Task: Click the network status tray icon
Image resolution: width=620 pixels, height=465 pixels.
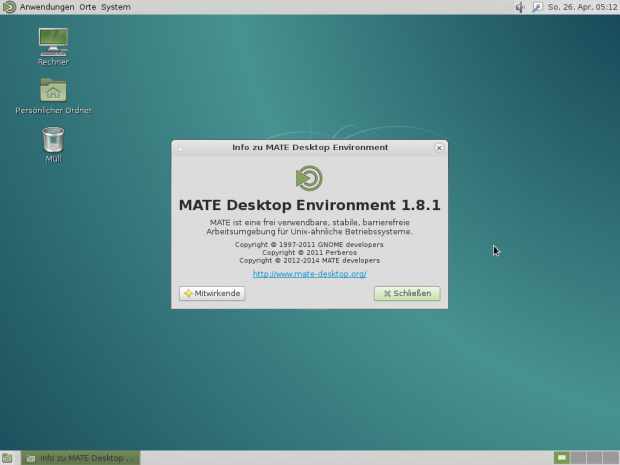Action: 537,7
